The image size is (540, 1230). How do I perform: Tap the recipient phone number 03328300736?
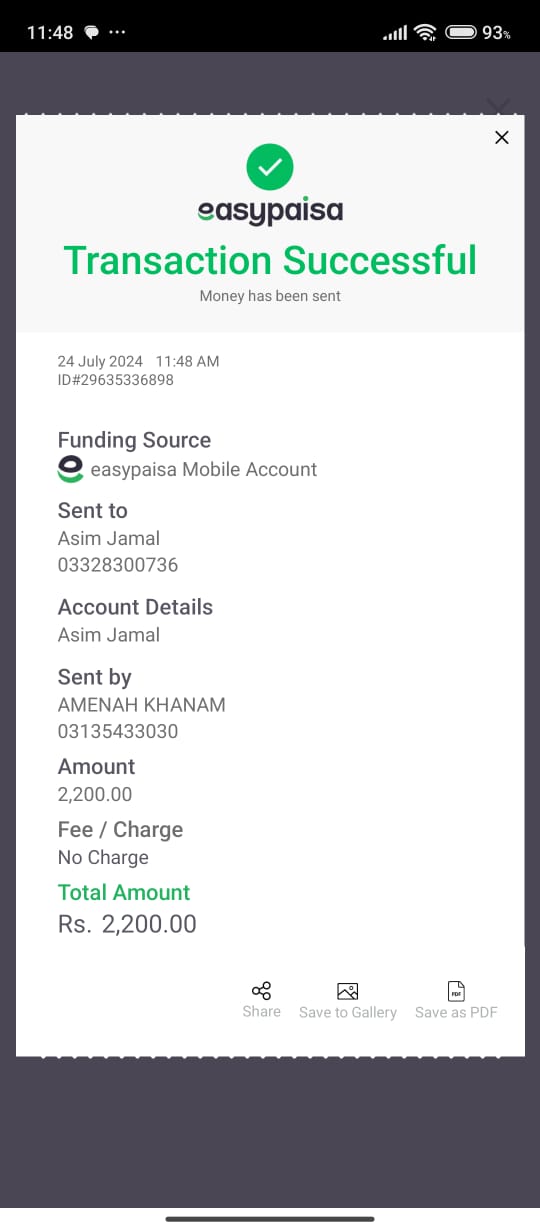[118, 565]
